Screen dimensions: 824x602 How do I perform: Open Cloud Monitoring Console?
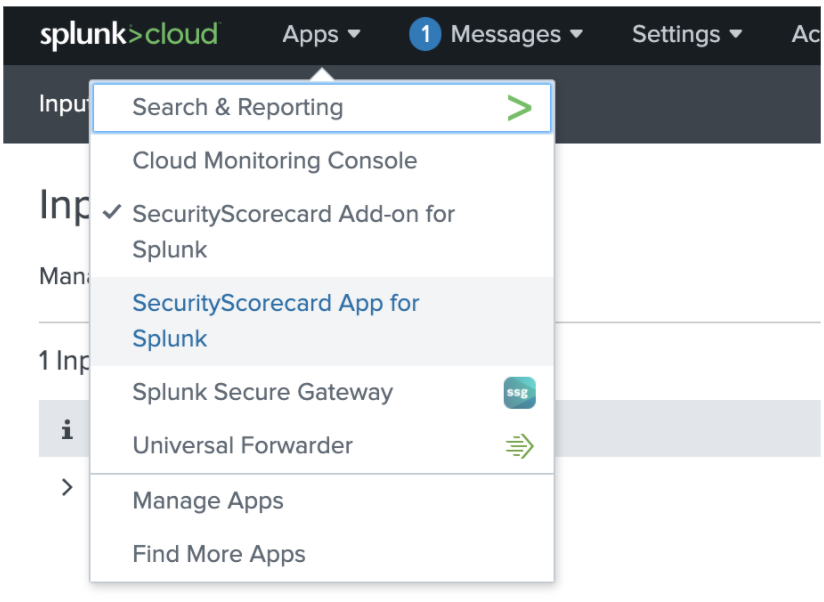(x=322, y=161)
